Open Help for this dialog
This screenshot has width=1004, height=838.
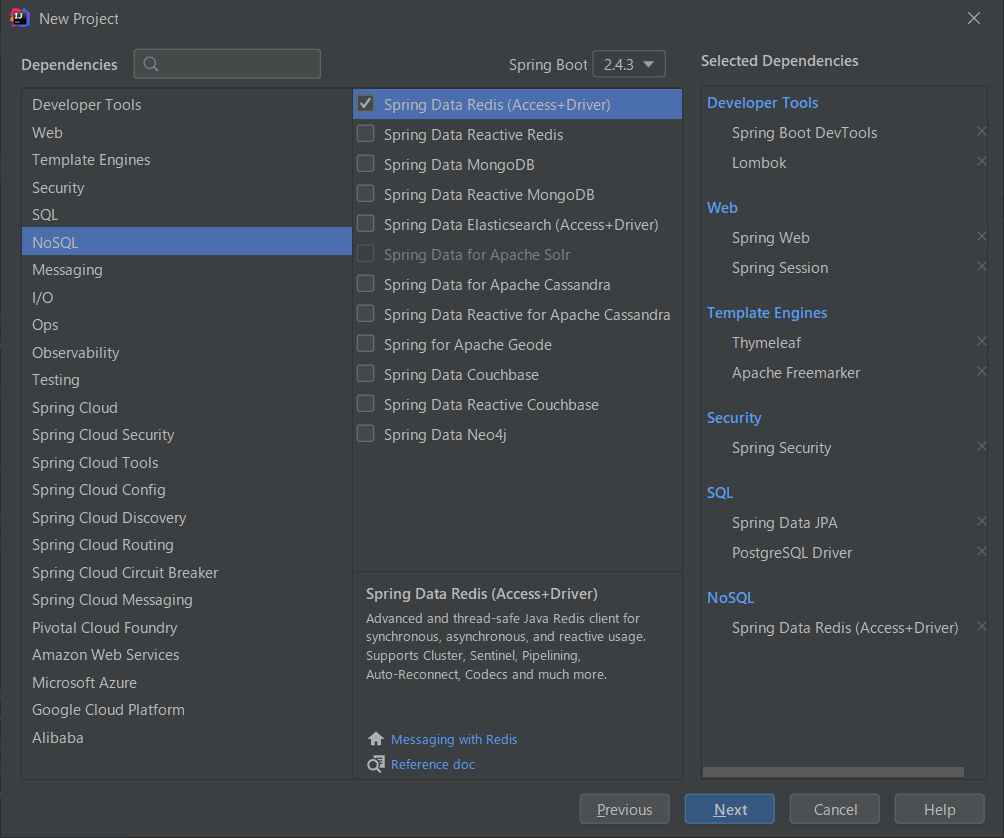tap(939, 809)
